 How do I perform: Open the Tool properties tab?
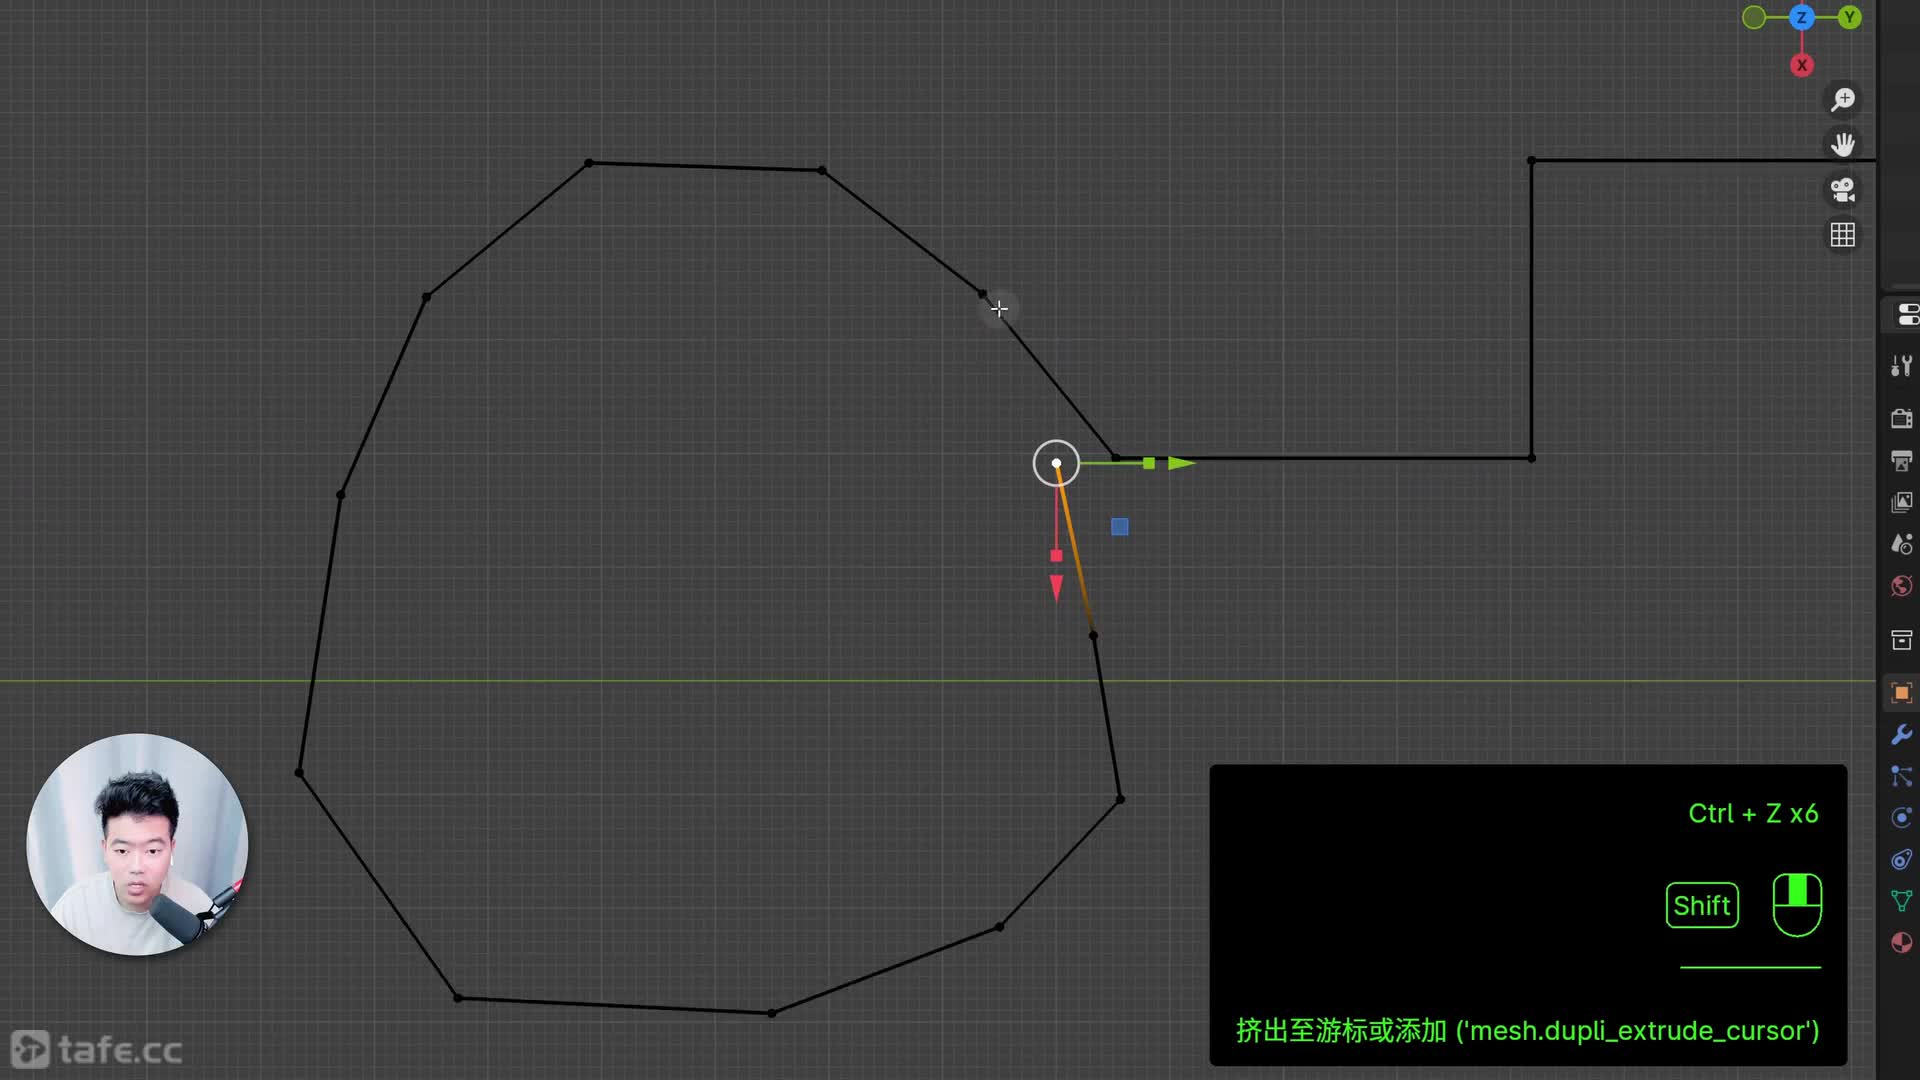tap(1901, 366)
